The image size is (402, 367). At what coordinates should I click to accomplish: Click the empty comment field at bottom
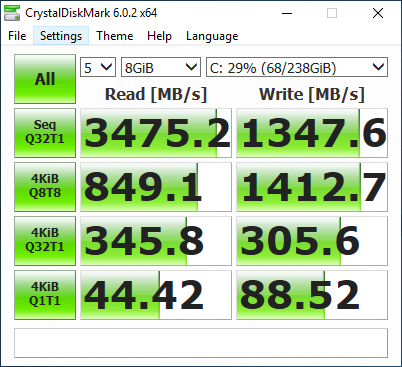201,343
